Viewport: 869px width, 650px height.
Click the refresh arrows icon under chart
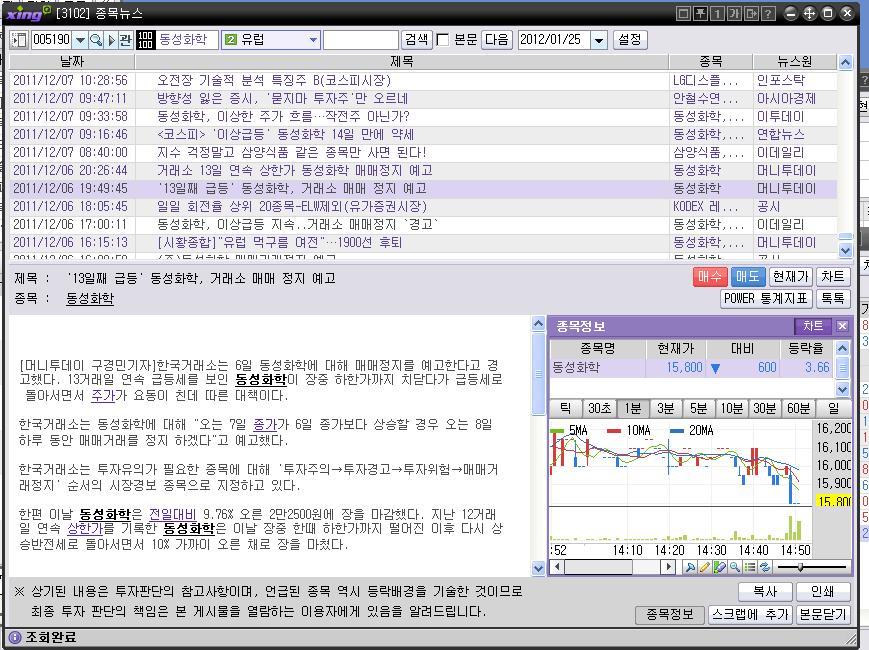coord(765,567)
